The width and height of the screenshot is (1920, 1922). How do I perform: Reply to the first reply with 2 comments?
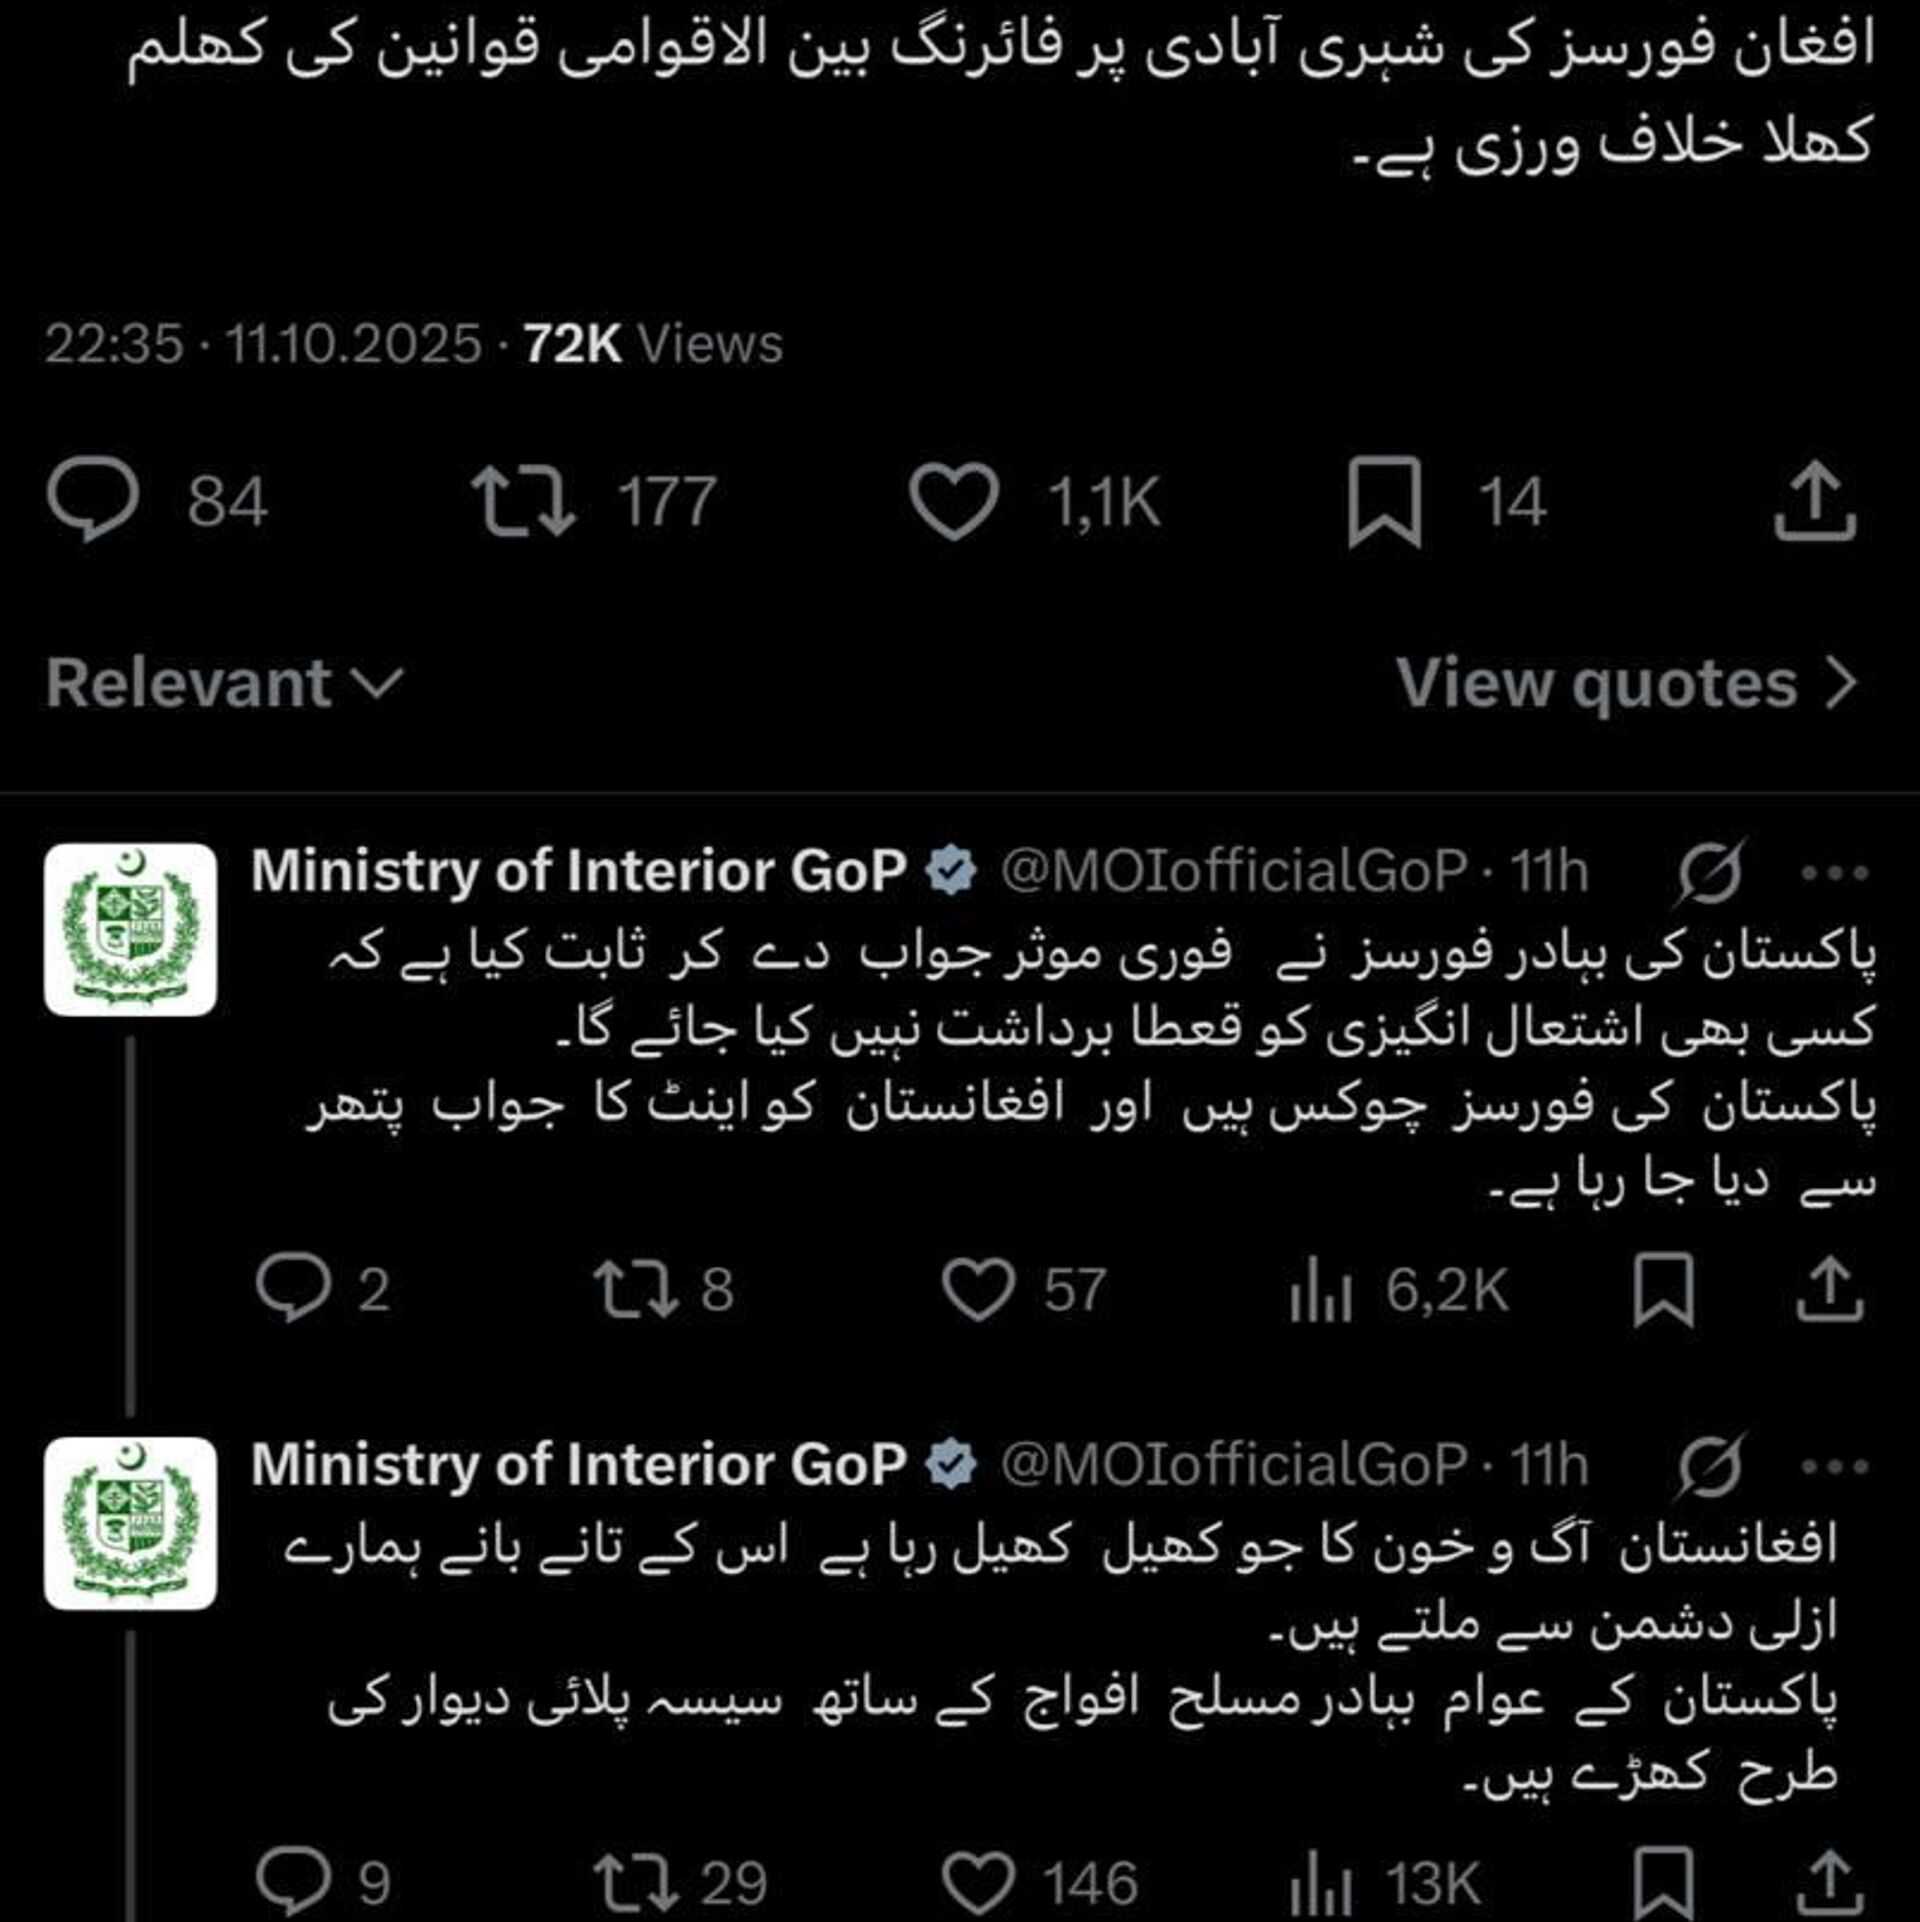(x=293, y=1289)
